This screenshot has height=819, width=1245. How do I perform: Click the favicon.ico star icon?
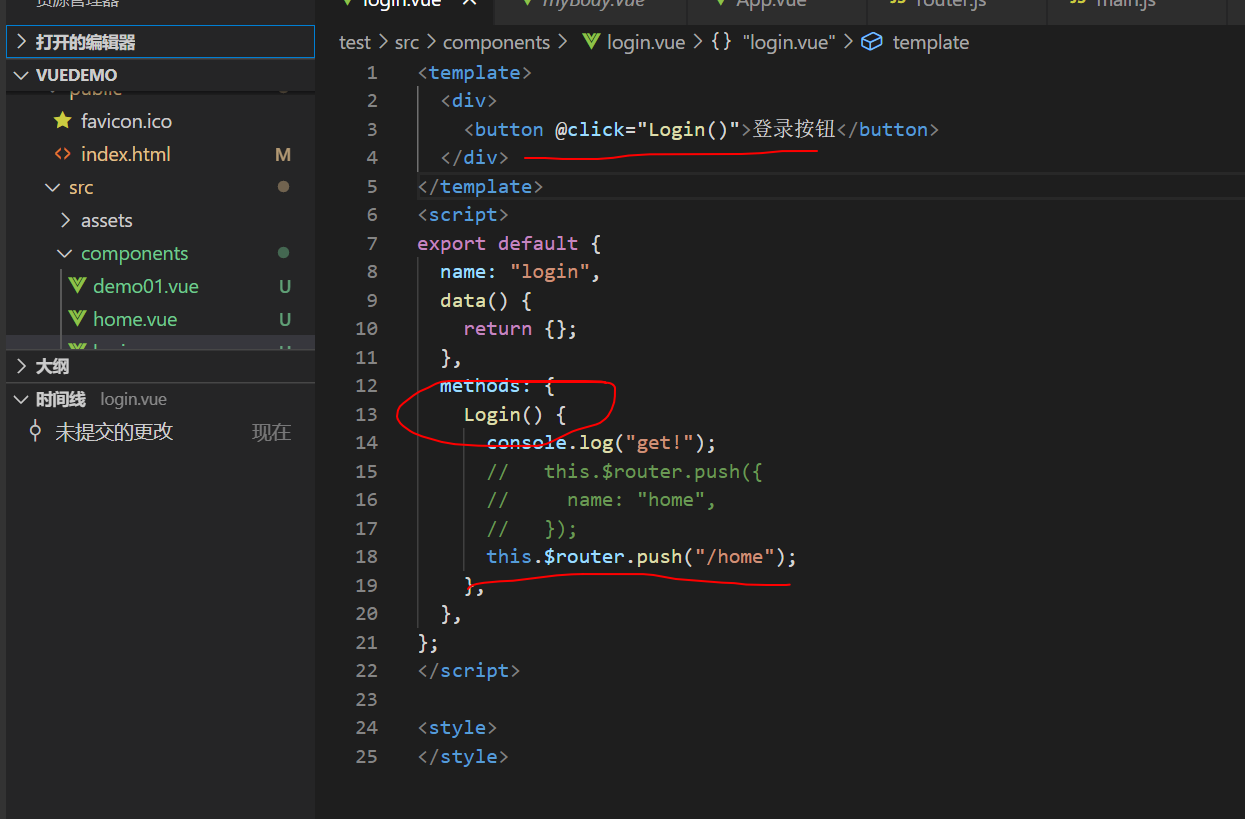(63, 121)
